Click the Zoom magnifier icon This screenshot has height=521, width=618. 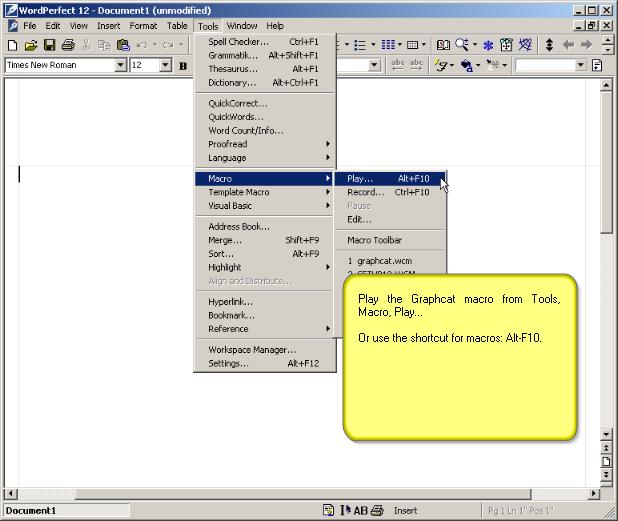pos(462,45)
